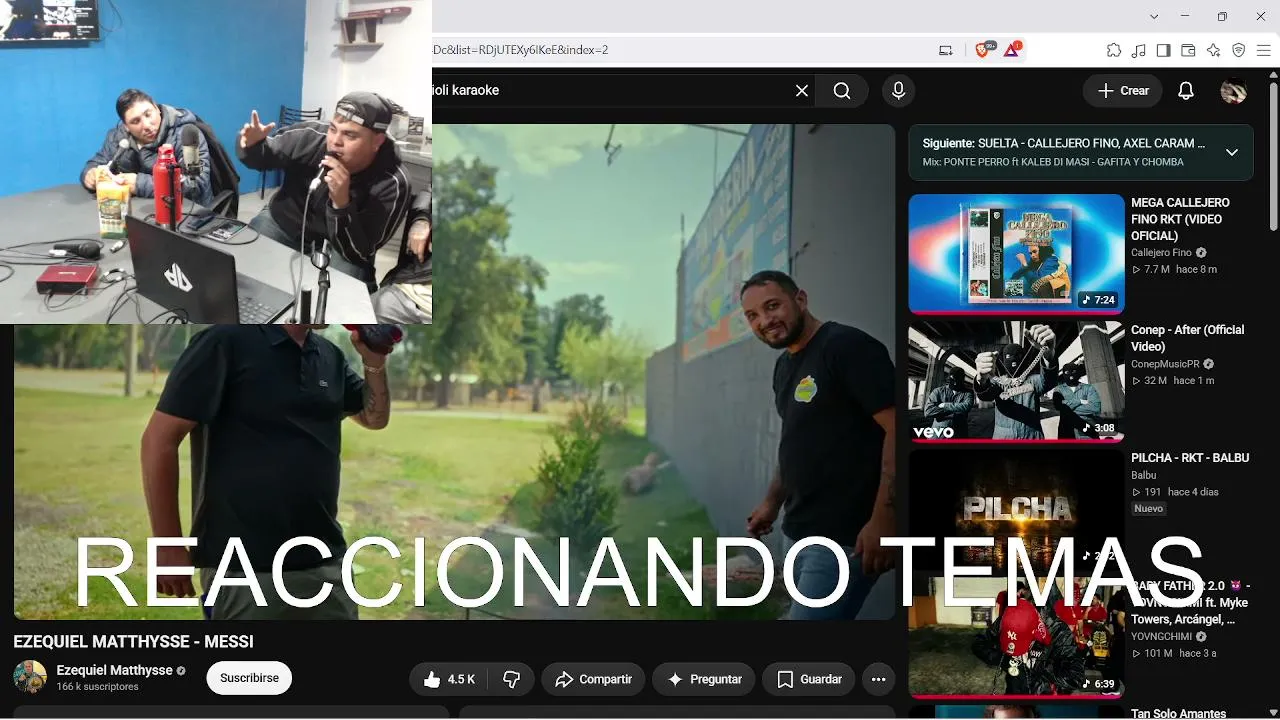Click the magnifying glass search button

pyautogui.click(x=842, y=91)
